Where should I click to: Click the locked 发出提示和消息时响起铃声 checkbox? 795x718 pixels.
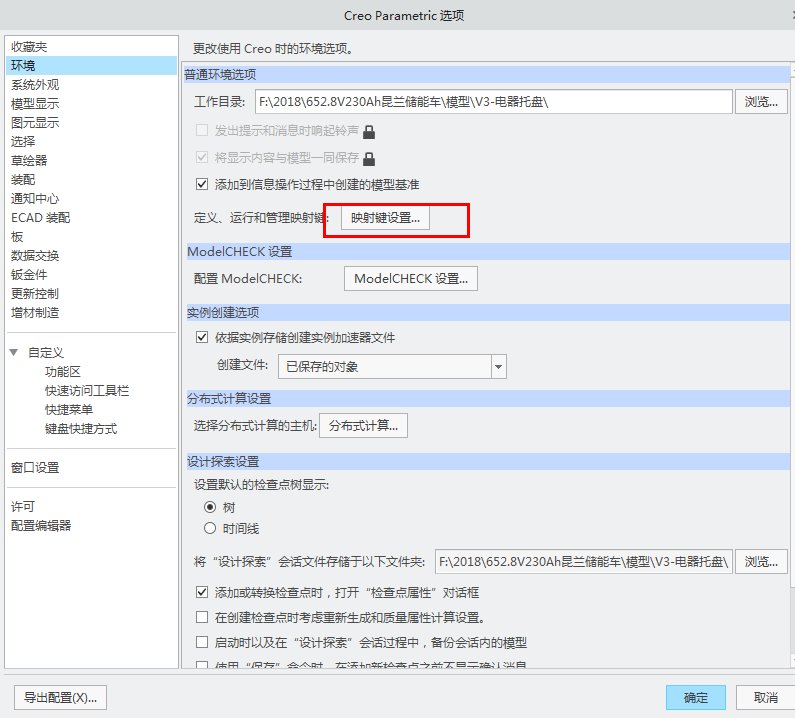tap(202, 130)
